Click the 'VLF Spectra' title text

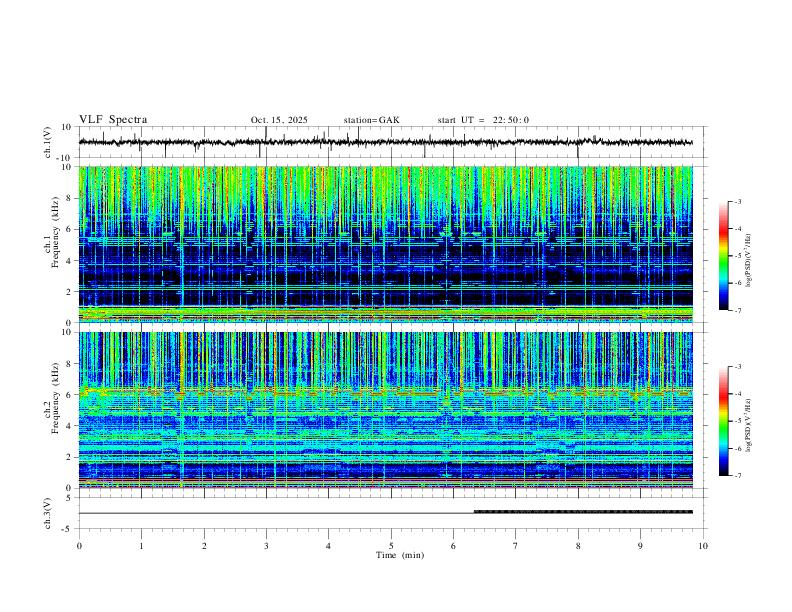[113, 120]
